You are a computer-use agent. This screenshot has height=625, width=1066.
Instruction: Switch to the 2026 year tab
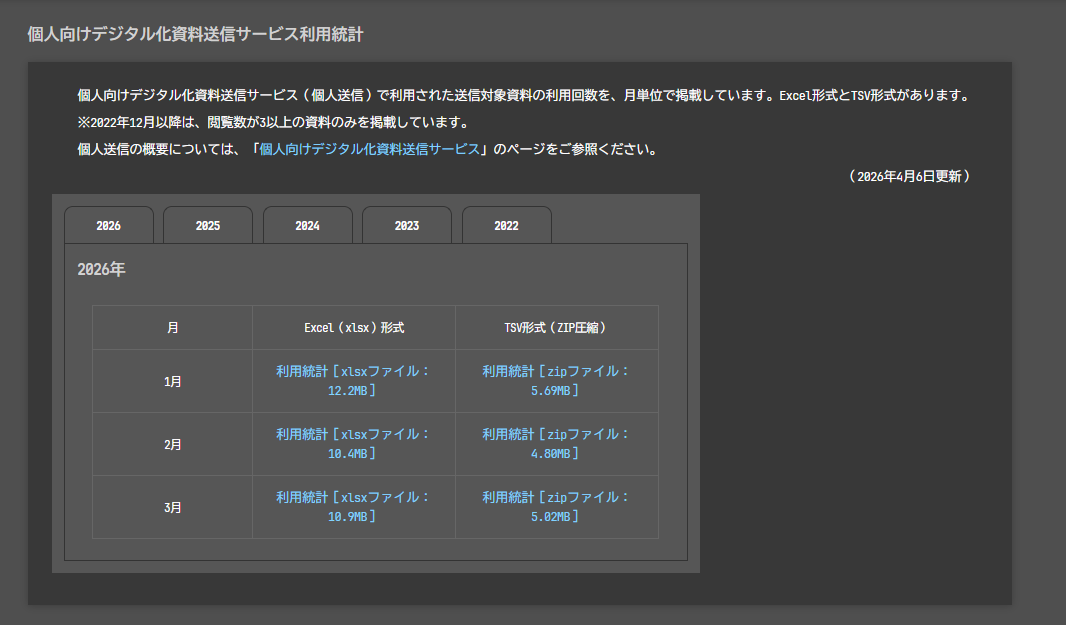point(109,225)
